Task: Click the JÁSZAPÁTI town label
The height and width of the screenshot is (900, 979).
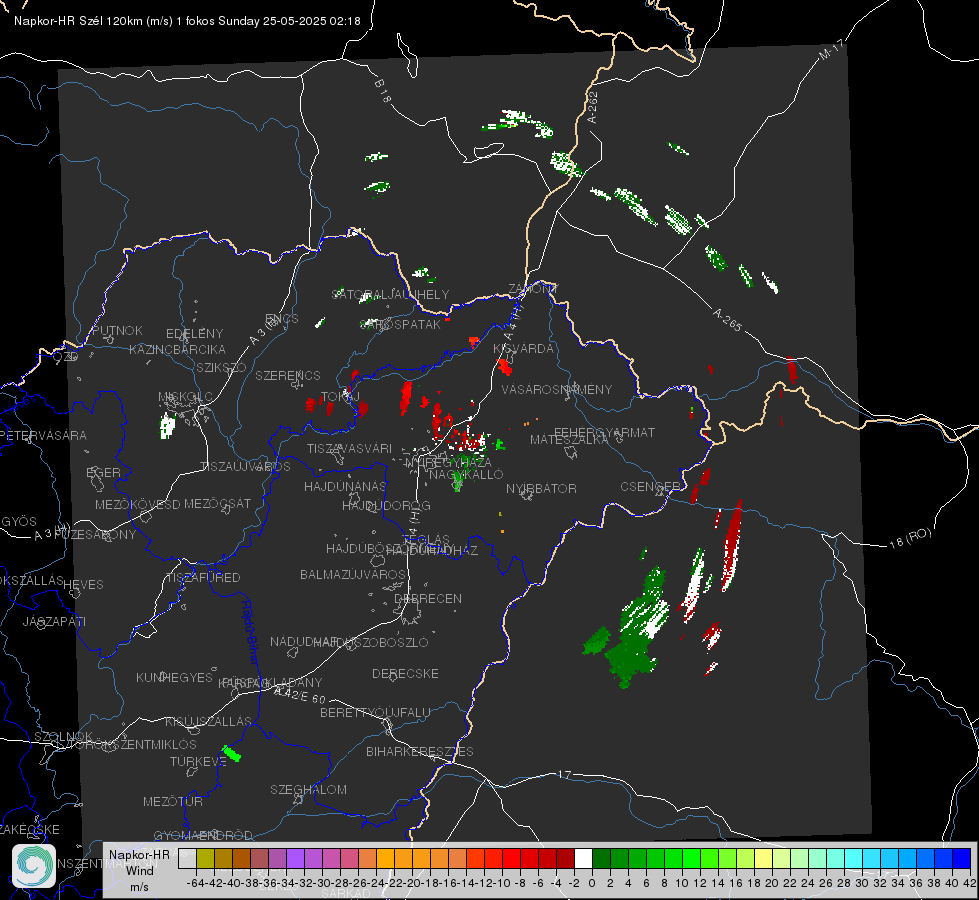Action: 54,621
